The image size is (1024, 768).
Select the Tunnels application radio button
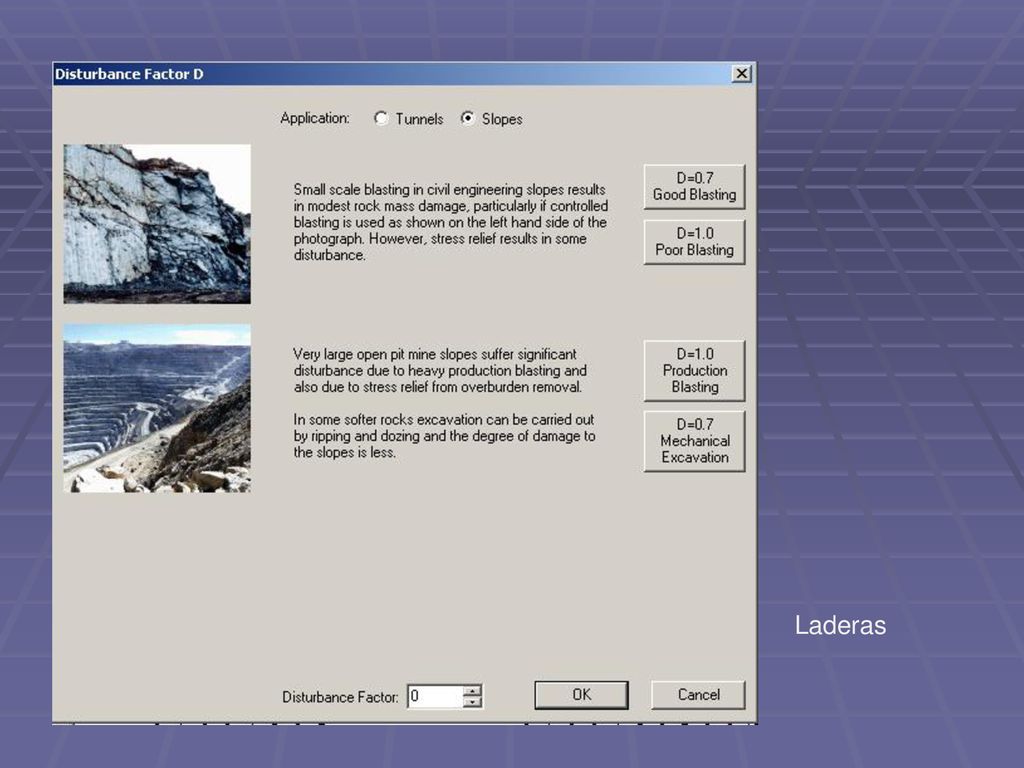click(381, 119)
